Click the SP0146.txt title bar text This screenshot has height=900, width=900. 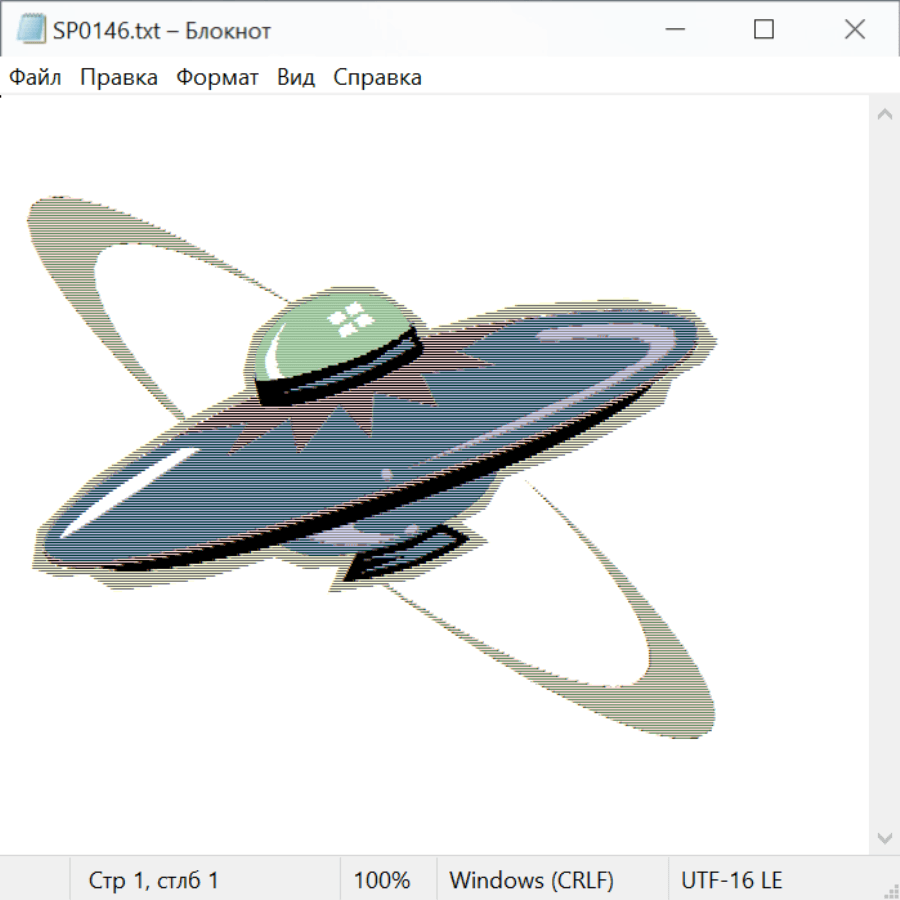point(162,31)
